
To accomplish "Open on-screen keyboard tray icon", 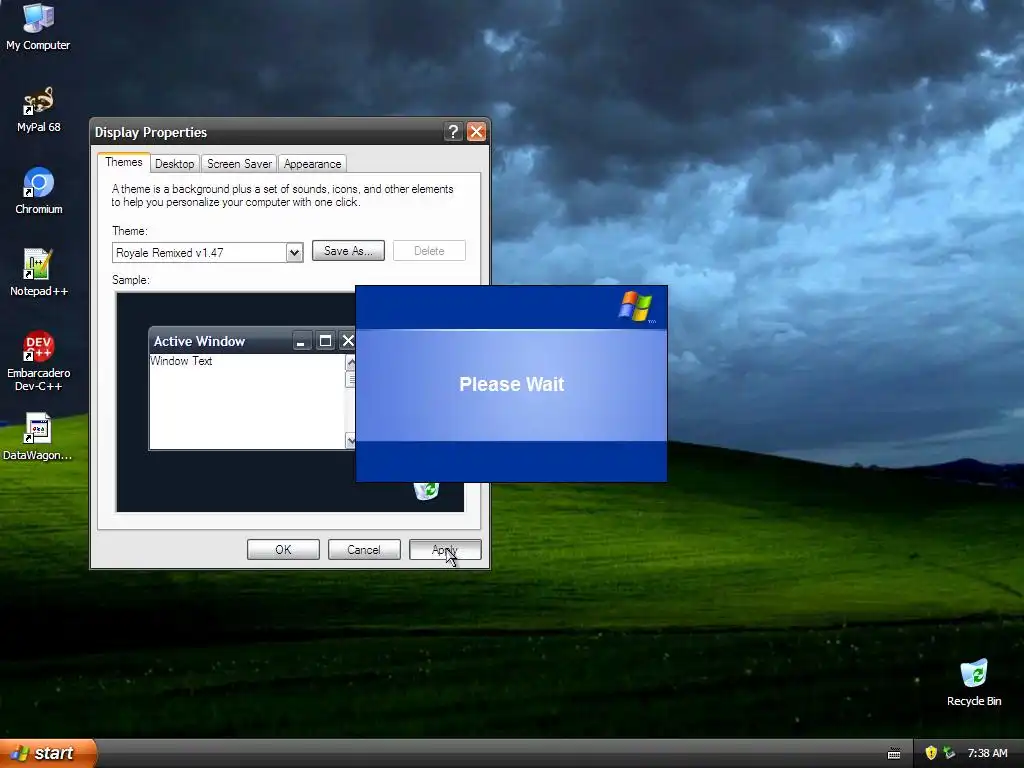I will [x=894, y=754].
